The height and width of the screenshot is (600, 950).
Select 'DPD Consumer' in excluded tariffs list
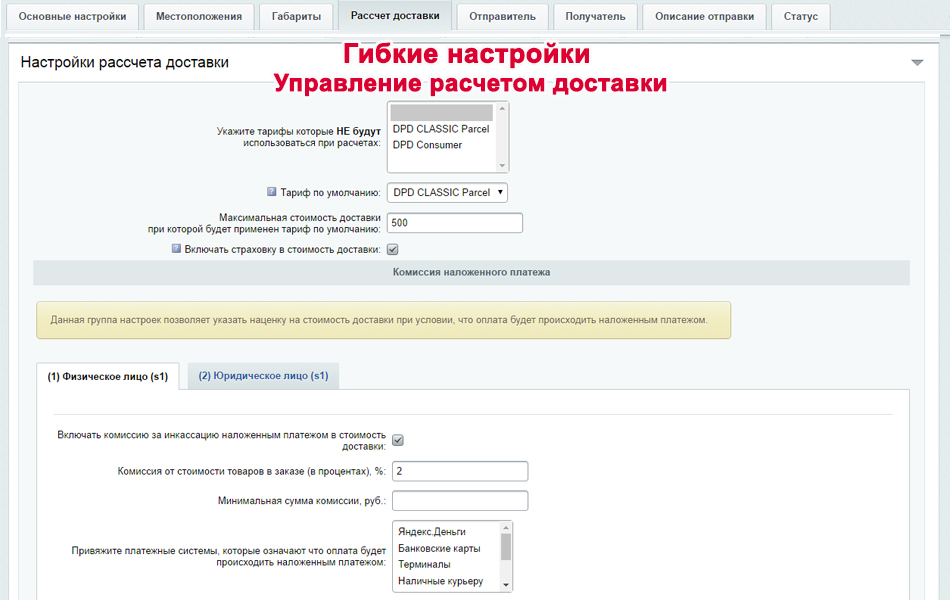(x=429, y=142)
